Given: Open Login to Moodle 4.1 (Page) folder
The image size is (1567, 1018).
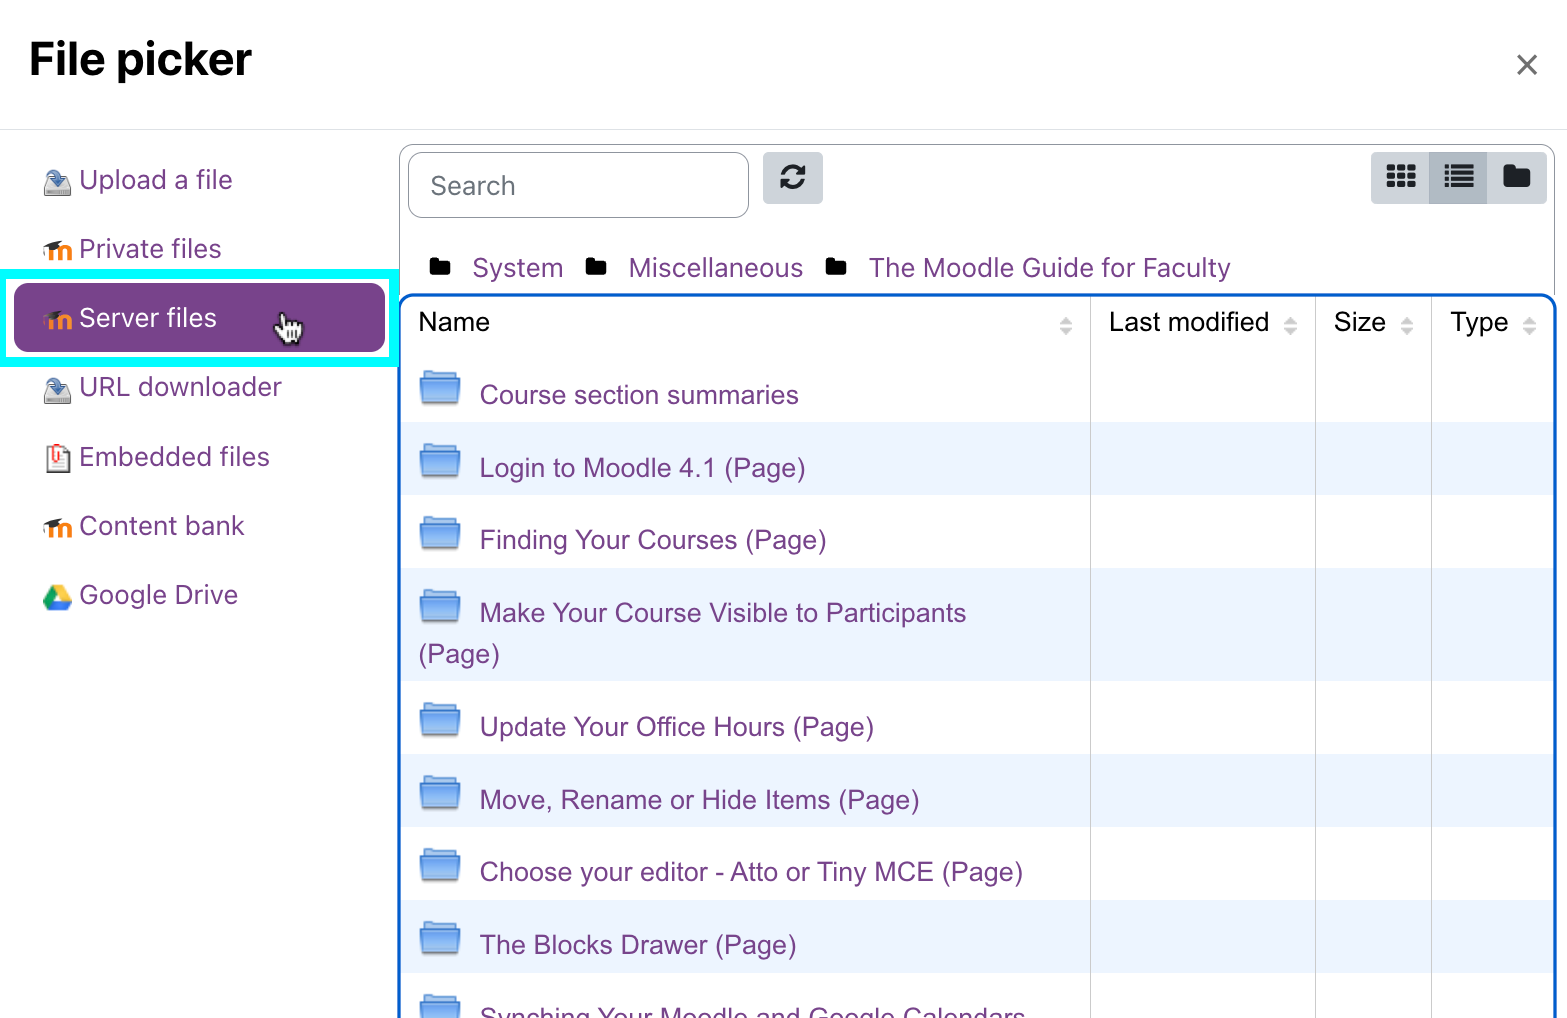Looking at the screenshot, I should [x=642, y=468].
